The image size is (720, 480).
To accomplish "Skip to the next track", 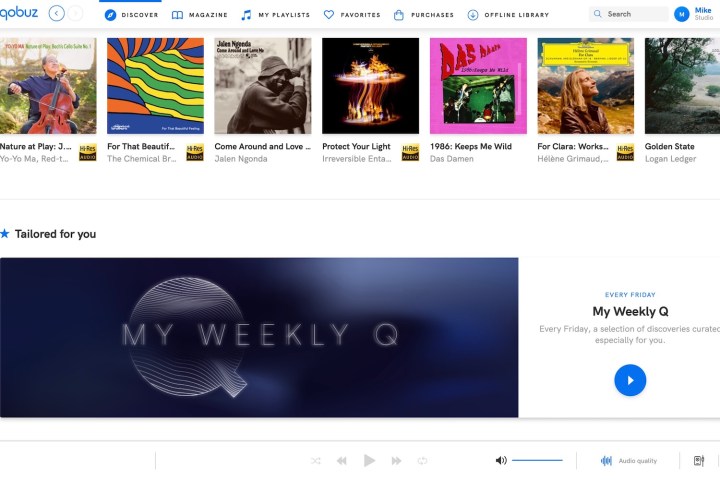I will (396, 461).
